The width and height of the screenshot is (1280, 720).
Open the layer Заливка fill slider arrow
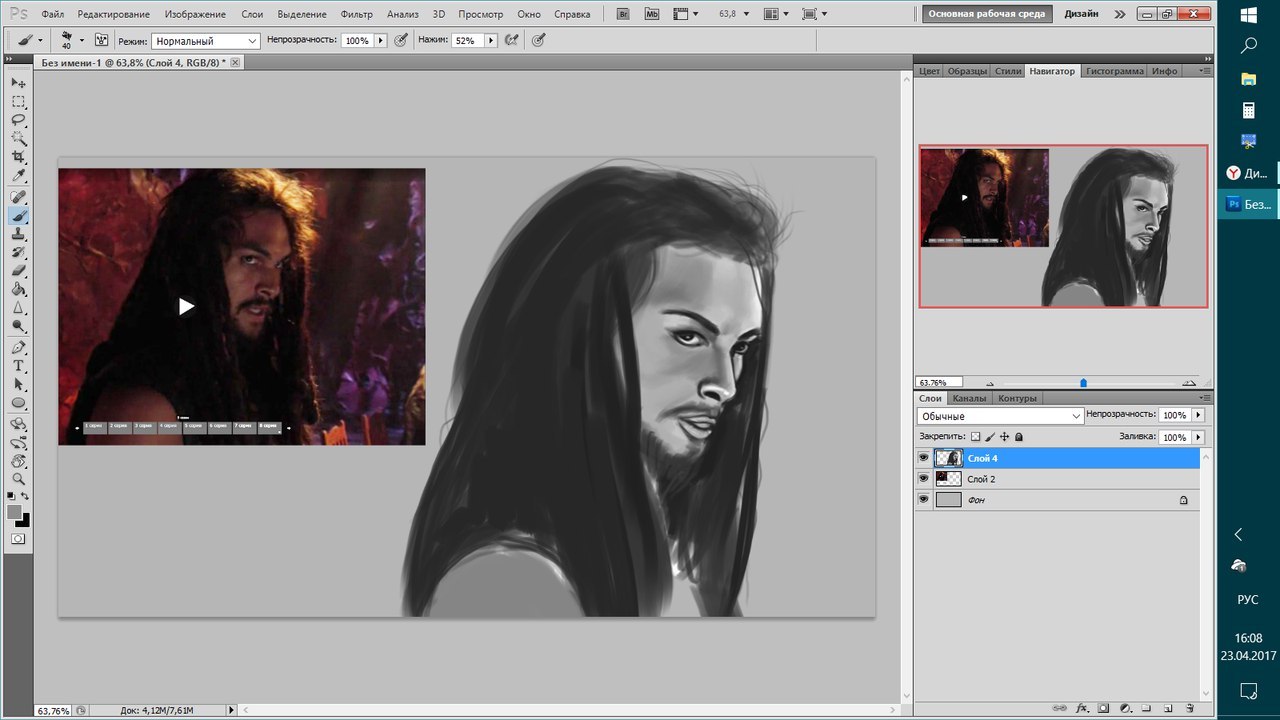pos(1198,437)
